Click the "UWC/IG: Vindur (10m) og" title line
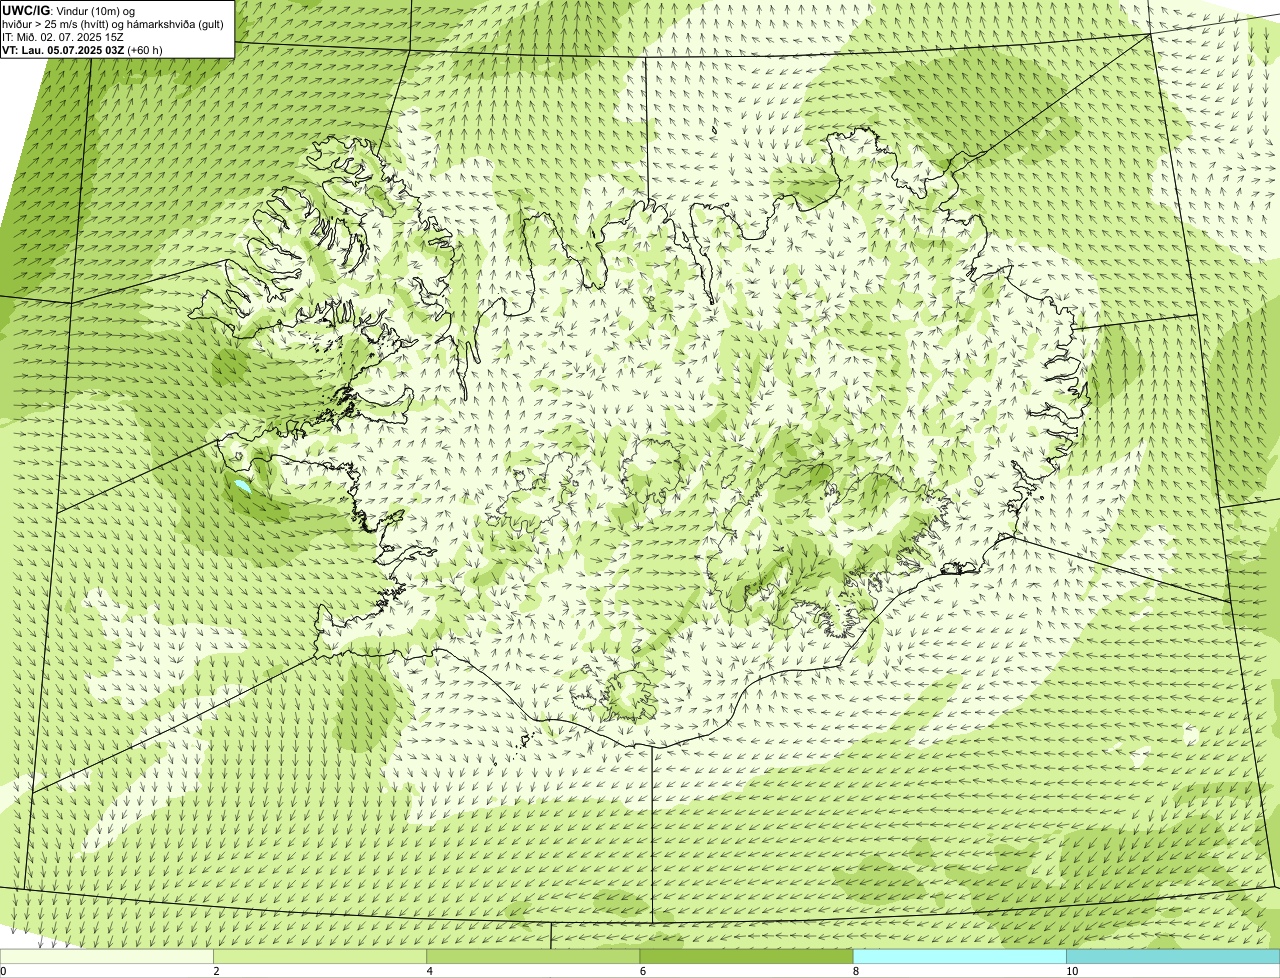This screenshot has width=1280, height=978. tap(69, 10)
